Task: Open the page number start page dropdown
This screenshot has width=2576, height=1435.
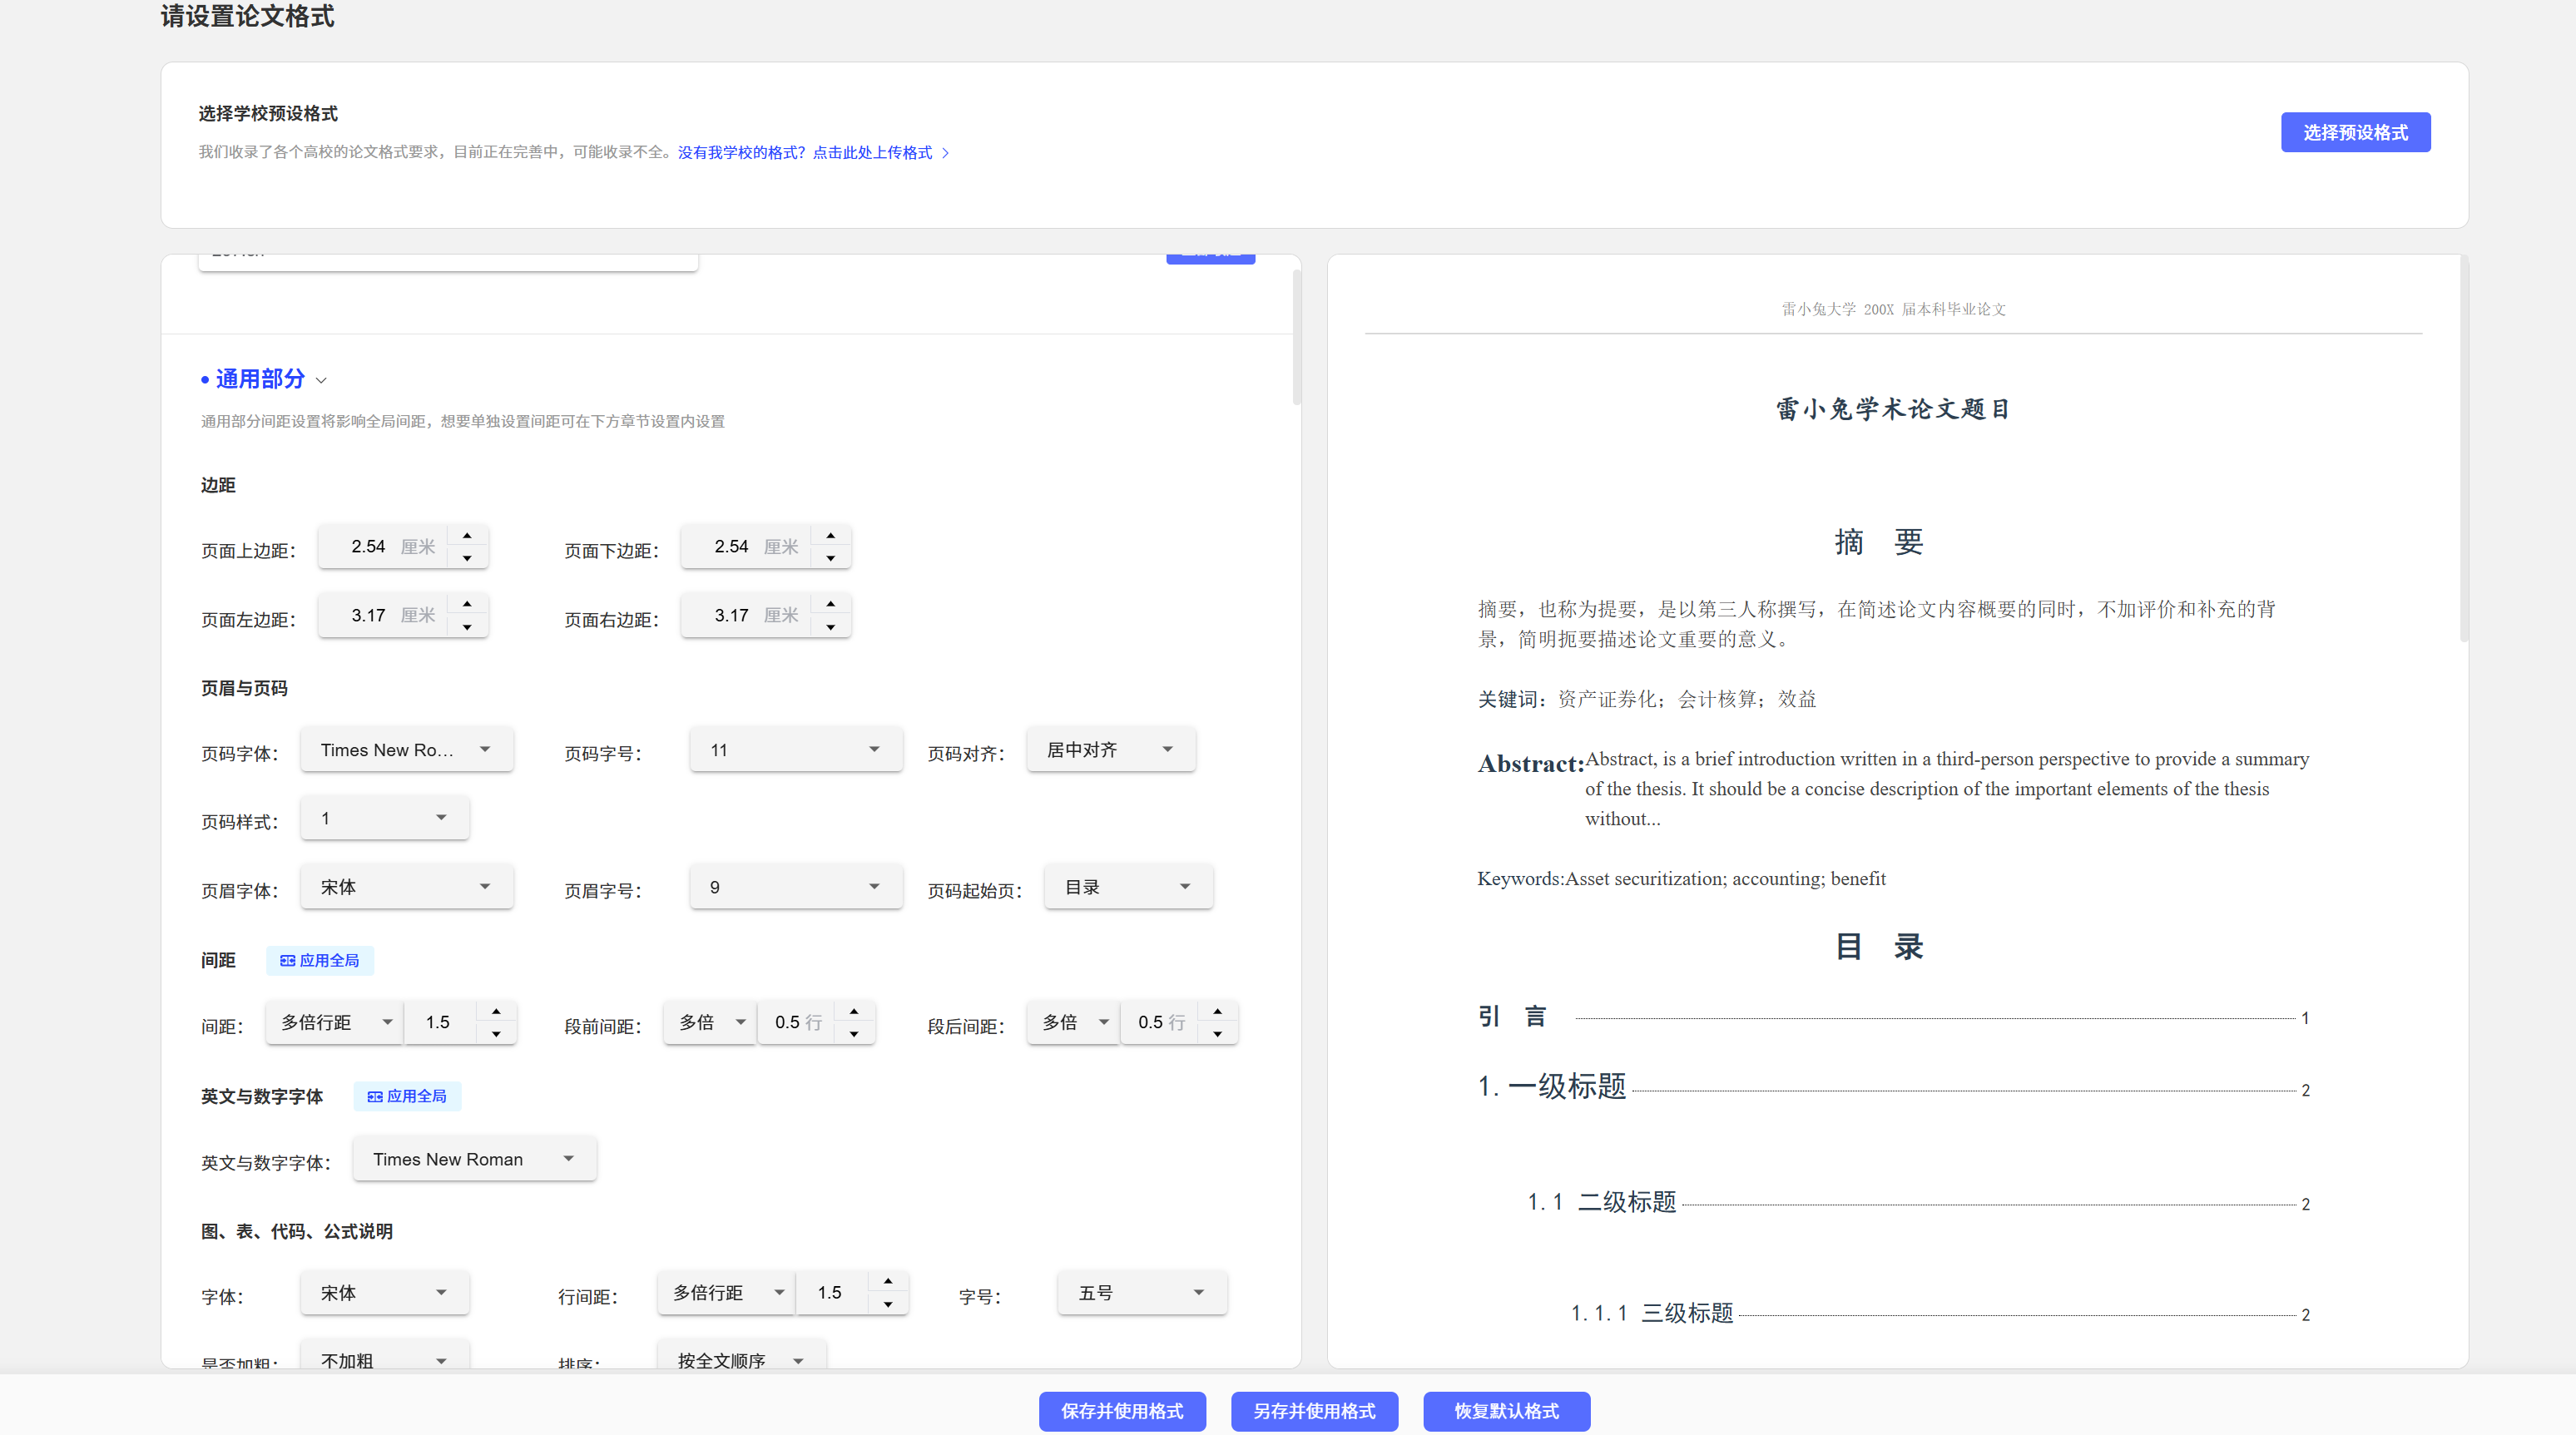Action: [1127, 887]
